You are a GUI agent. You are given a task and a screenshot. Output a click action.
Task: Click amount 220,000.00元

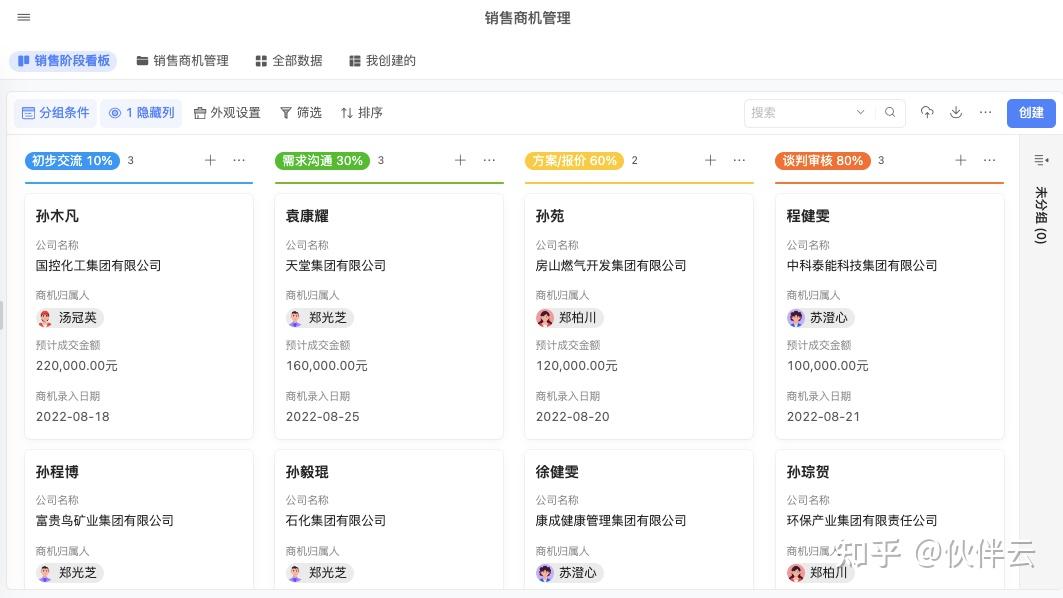click(77, 365)
